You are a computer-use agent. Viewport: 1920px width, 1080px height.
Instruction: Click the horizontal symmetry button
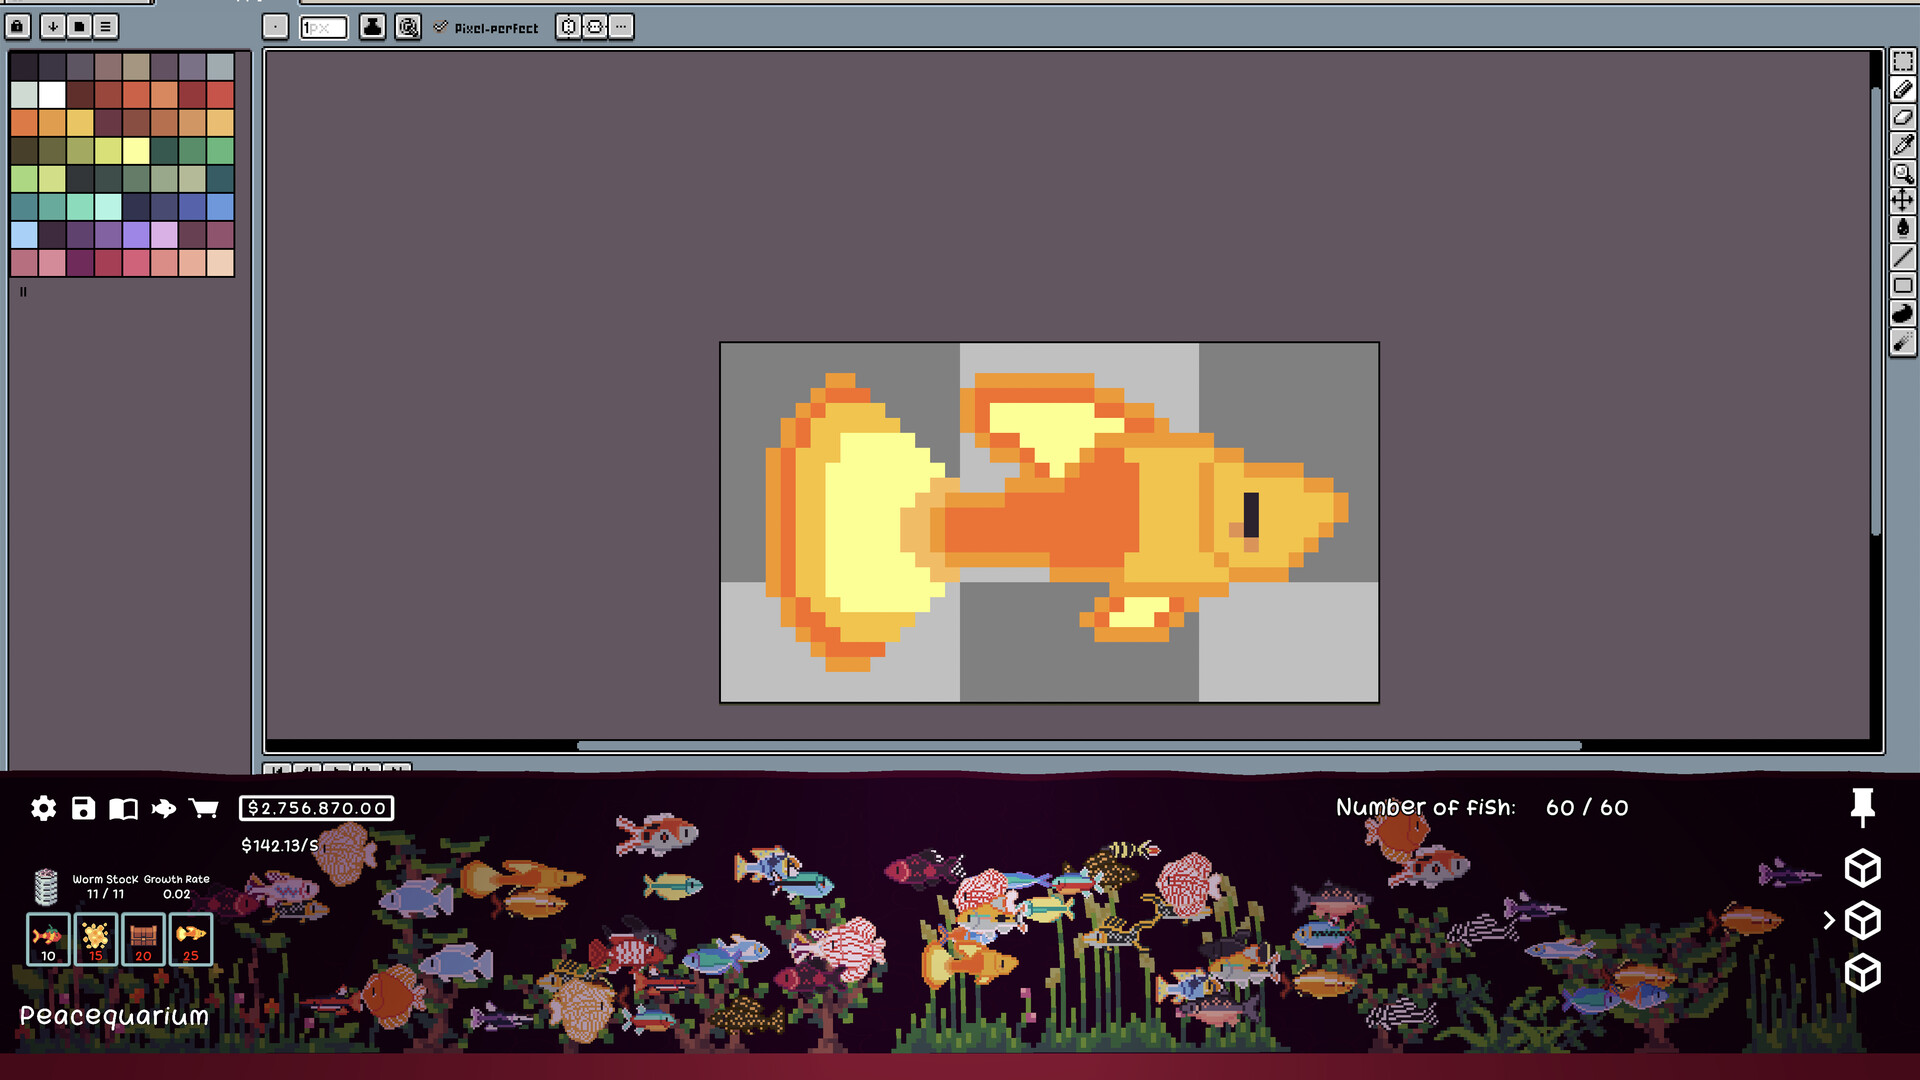[x=568, y=27]
